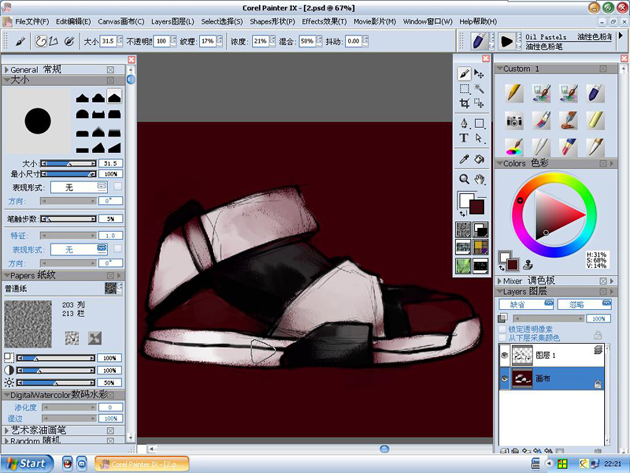This screenshot has height=473, width=630.
Task: Select the Grabber hand tool
Action: pos(479,179)
